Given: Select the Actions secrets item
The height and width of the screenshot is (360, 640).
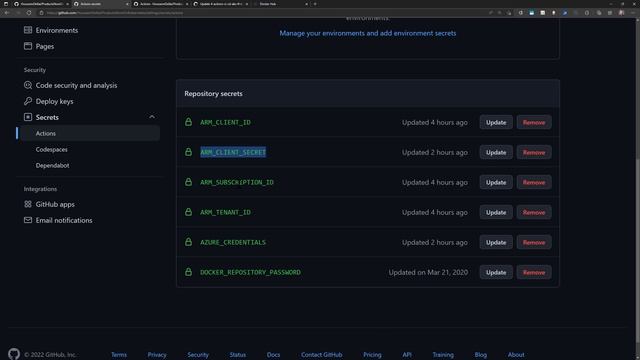Looking at the screenshot, I should (90, 133).
